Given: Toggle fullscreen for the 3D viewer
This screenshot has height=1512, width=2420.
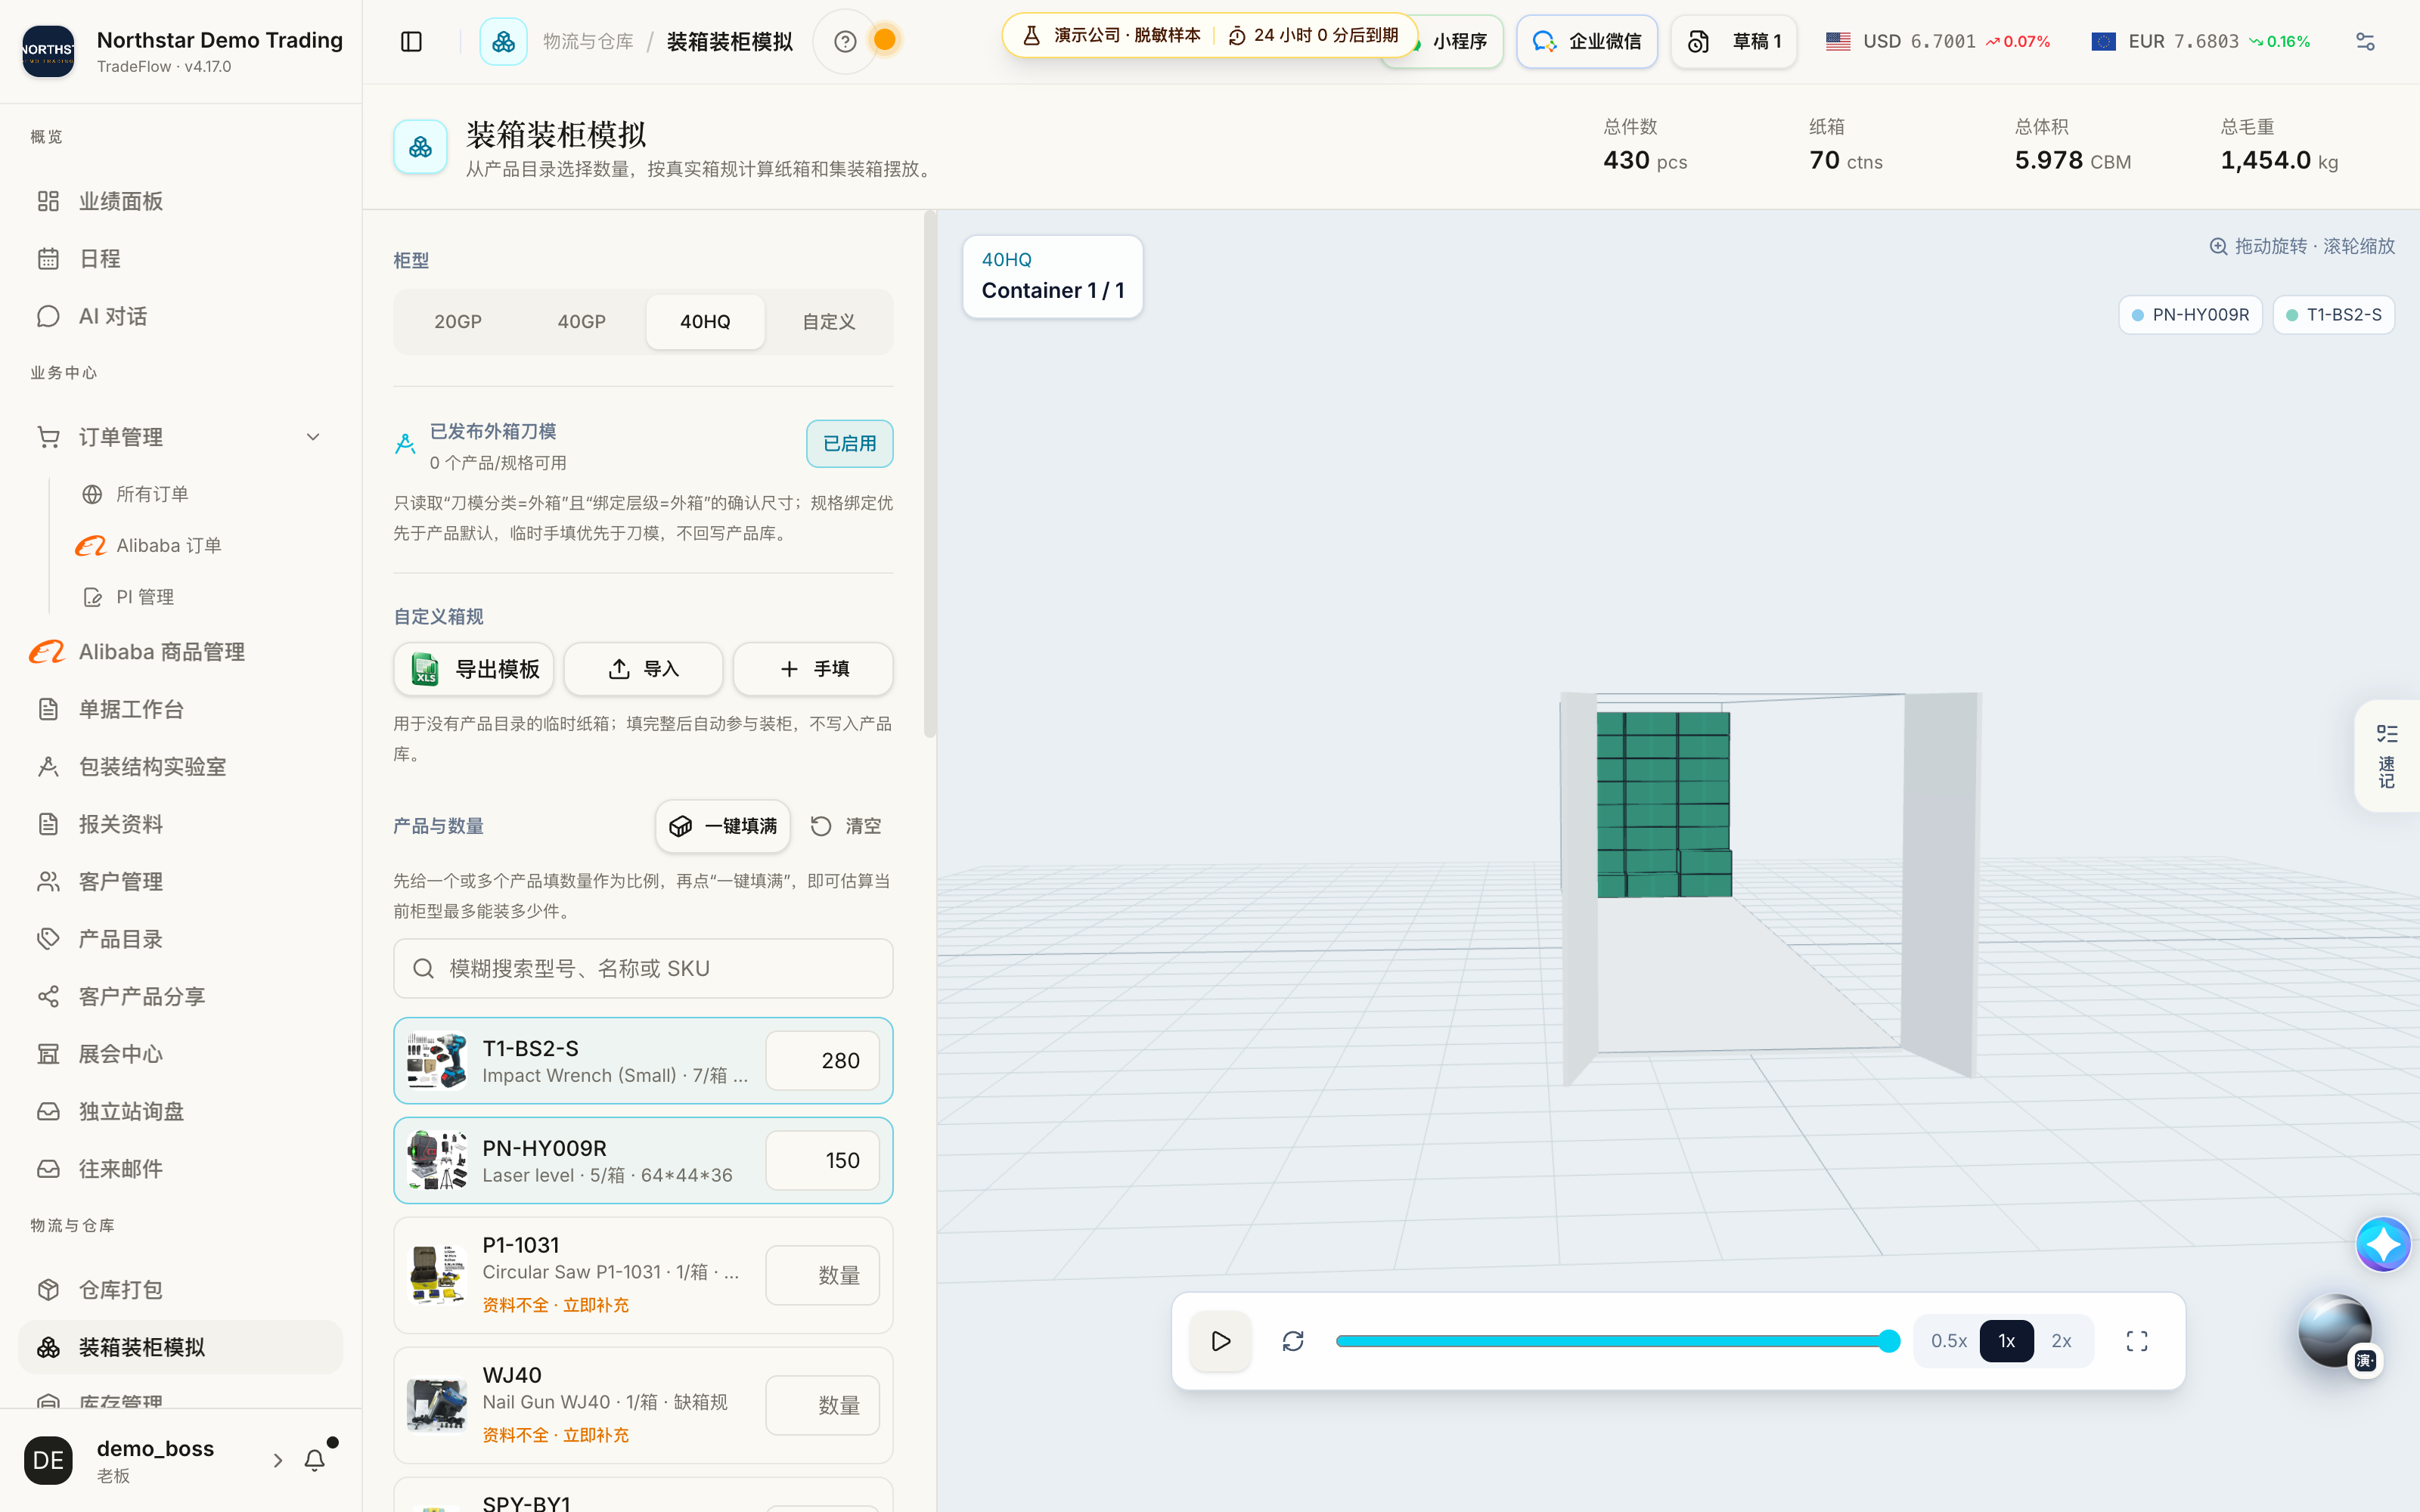Looking at the screenshot, I should coord(2137,1341).
